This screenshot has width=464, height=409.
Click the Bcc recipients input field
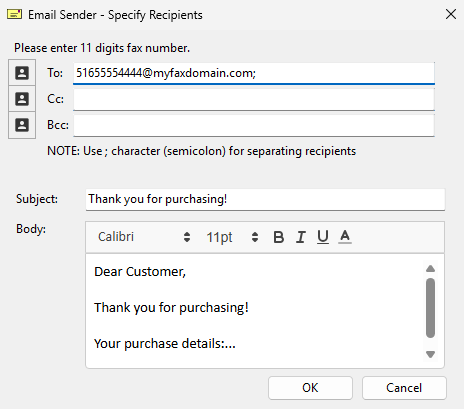[254, 125]
